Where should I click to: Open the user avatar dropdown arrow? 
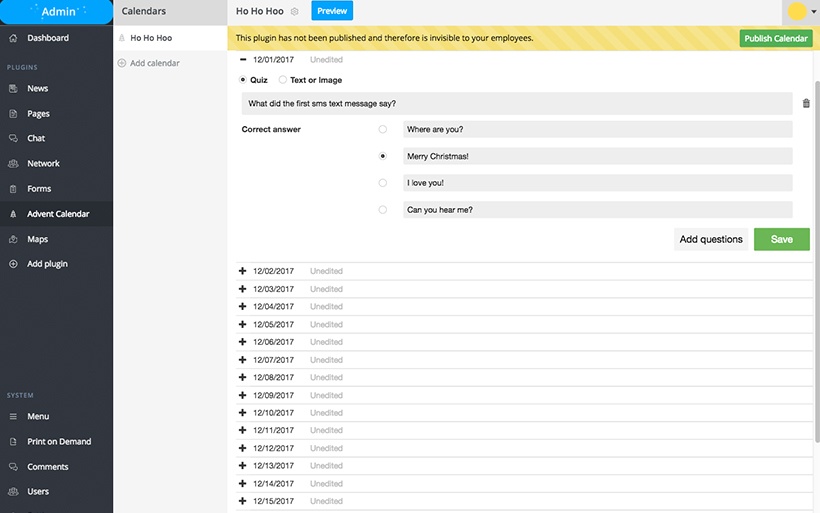813,12
